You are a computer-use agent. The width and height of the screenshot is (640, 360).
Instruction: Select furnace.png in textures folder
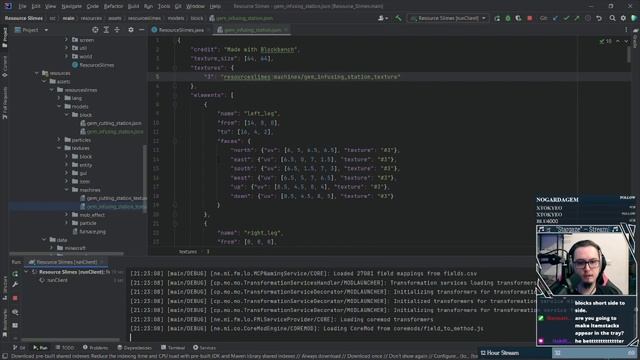(89, 231)
